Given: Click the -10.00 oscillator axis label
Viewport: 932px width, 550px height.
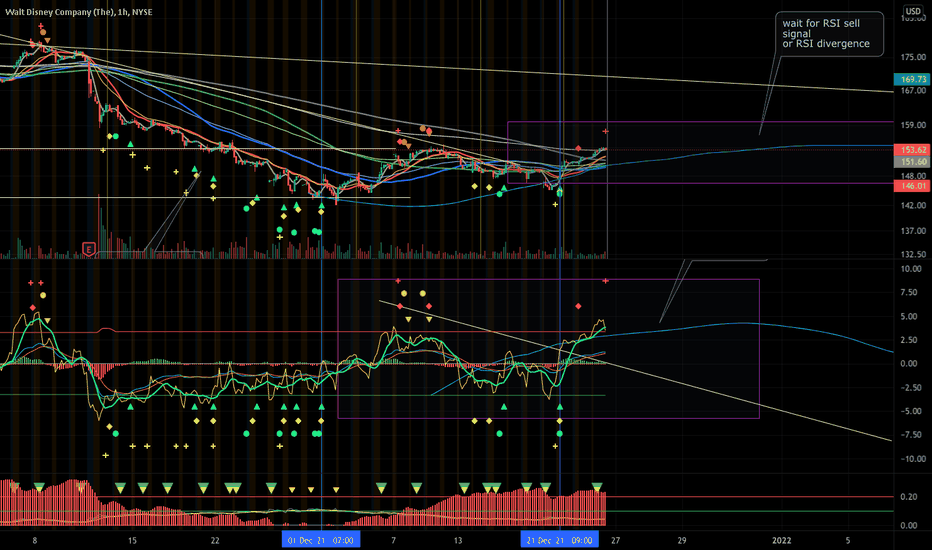Looking at the screenshot, I should coord(912,458).
